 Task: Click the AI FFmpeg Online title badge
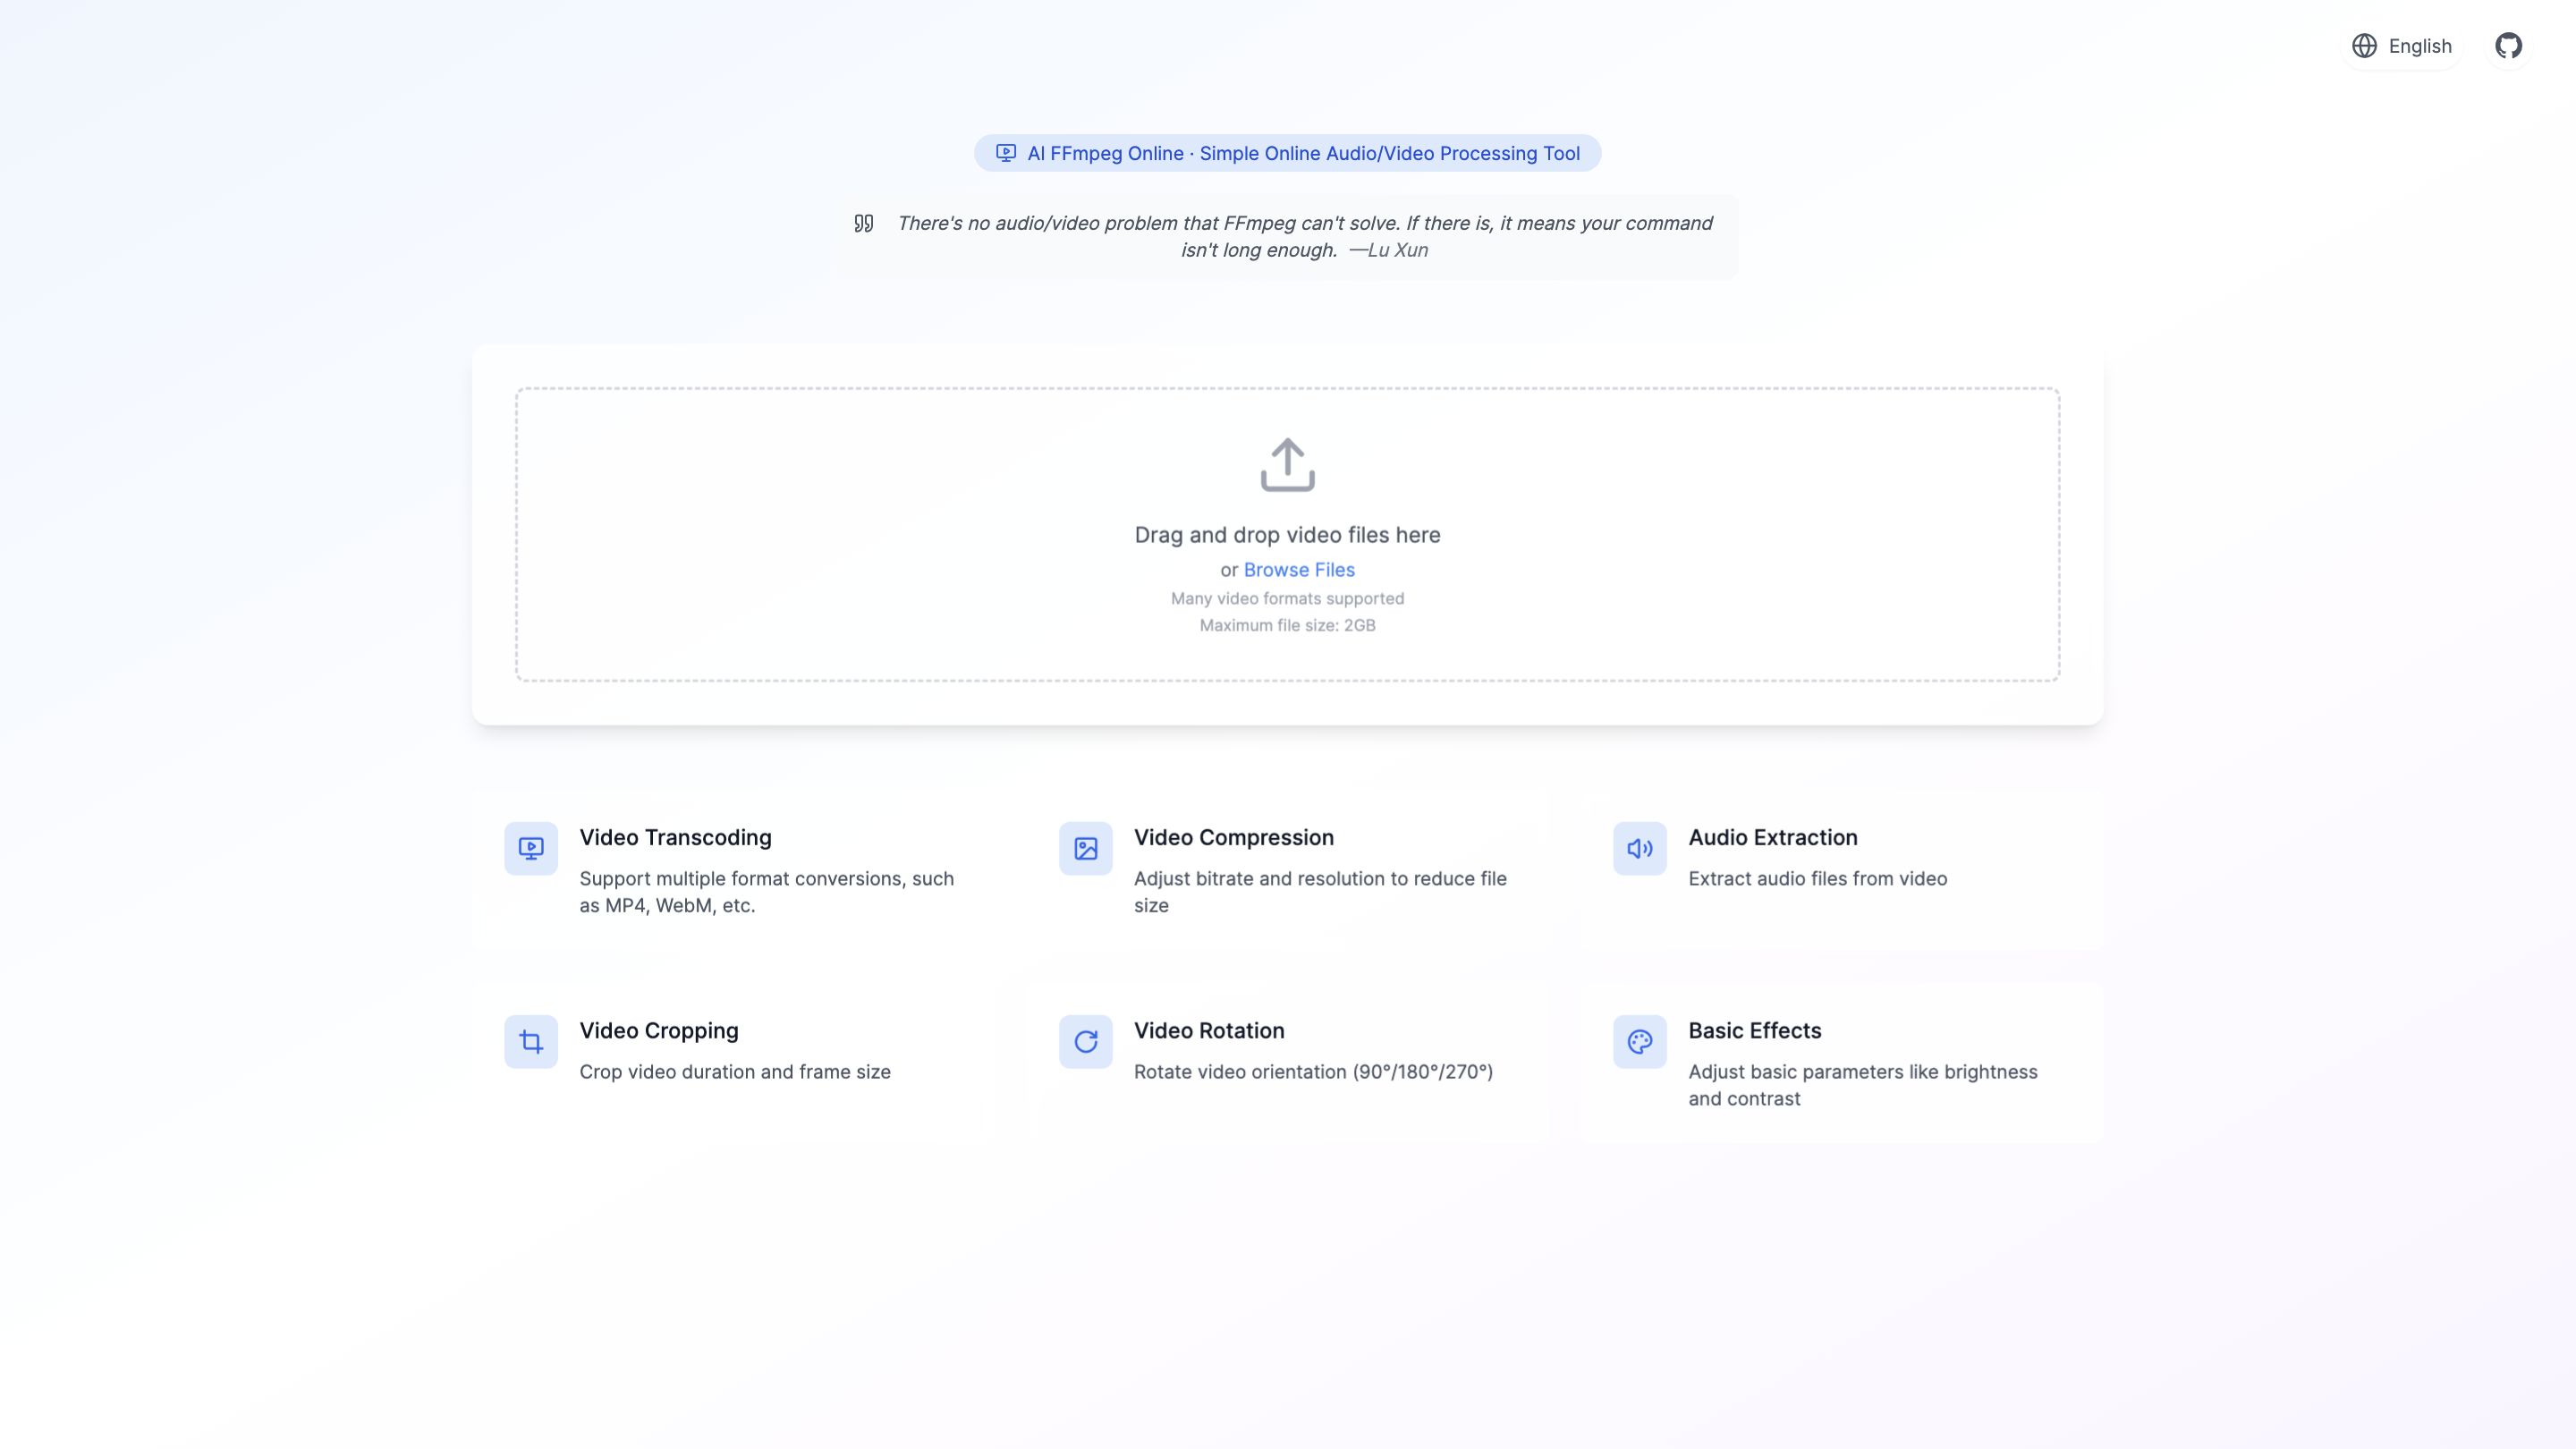pyautogui.click(x=1287, y=153)
